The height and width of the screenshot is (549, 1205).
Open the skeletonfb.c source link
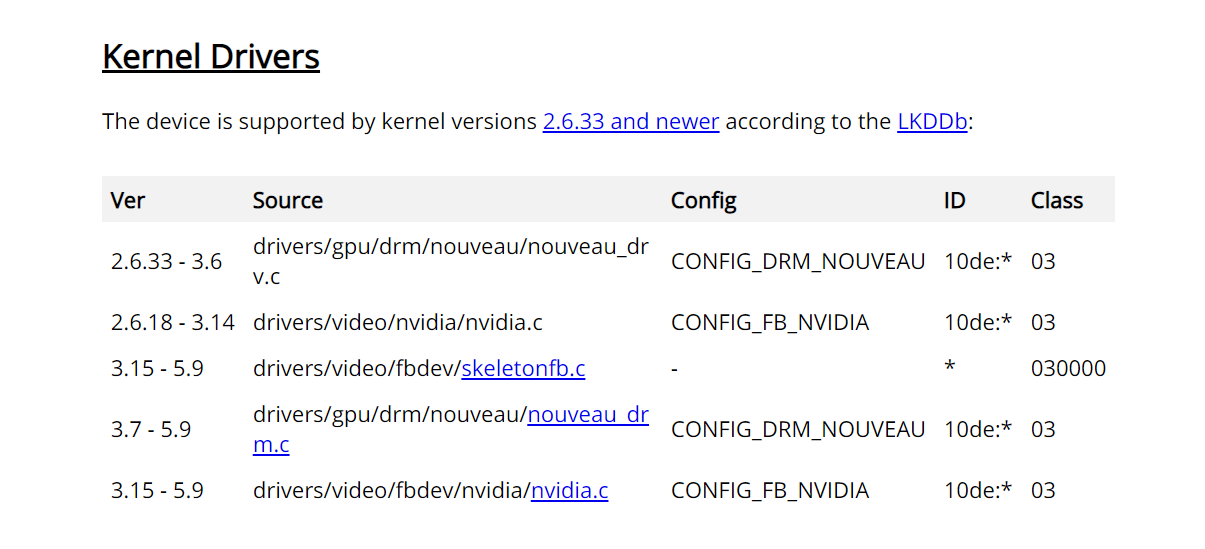click(523, 369)
